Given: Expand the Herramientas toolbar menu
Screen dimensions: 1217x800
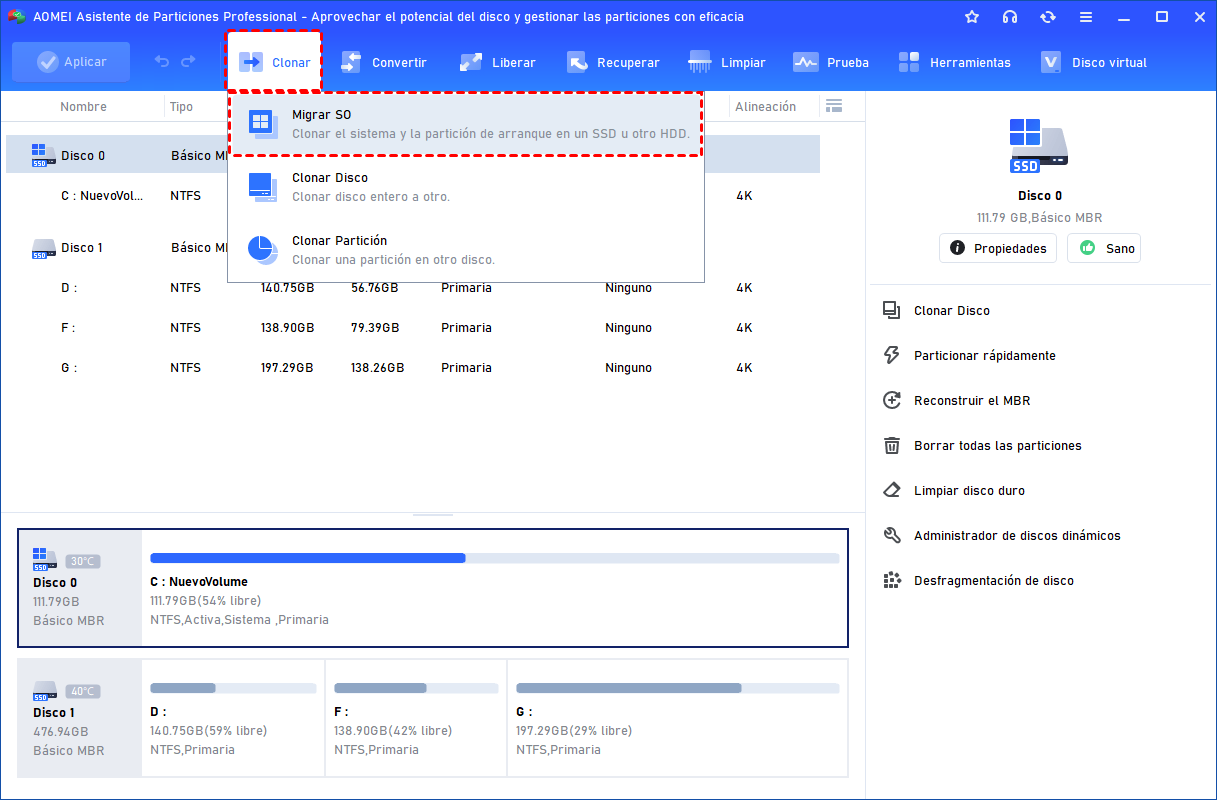Looking at the screenshot, I should tap(954, 63).
